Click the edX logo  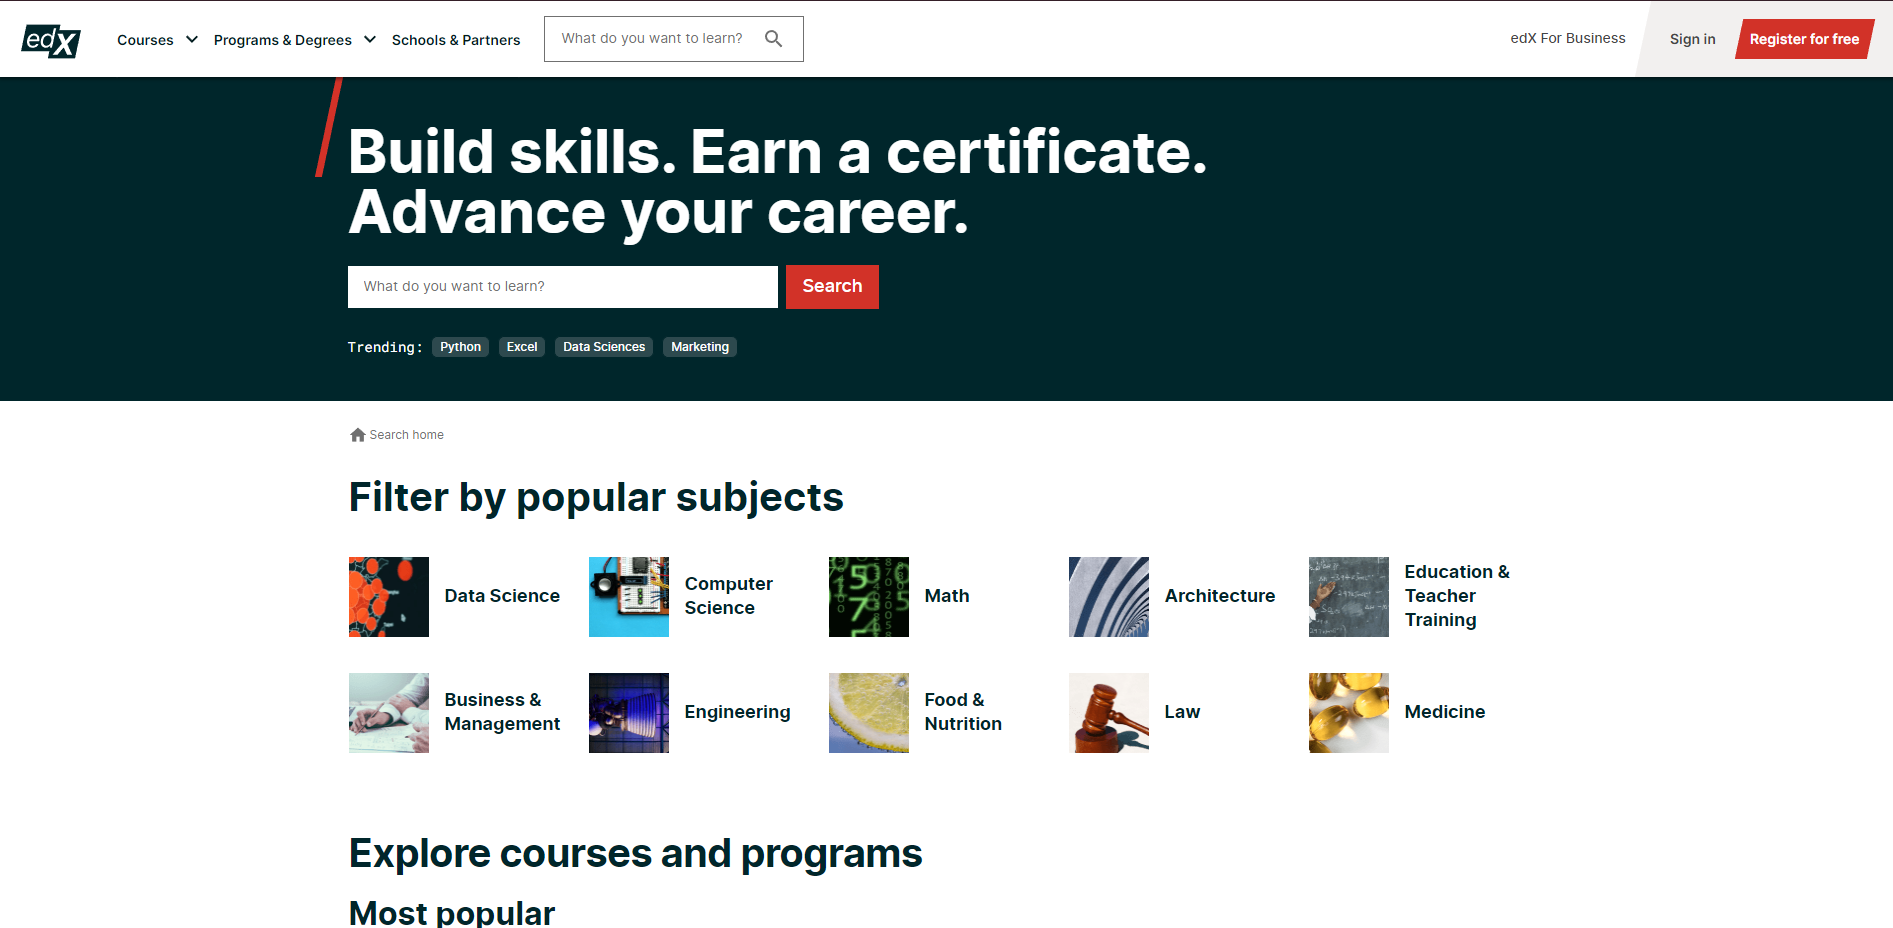click(x=51, y=40)
